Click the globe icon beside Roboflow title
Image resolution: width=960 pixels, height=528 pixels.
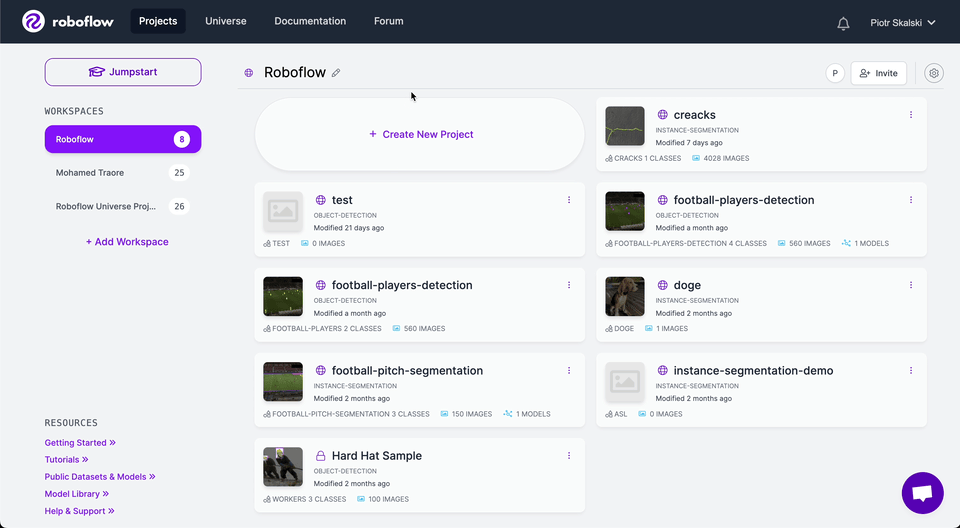pos(249,73)
